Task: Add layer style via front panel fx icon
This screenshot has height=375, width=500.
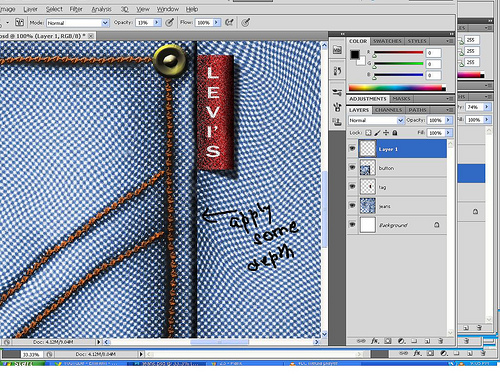Action: point(375,341)
